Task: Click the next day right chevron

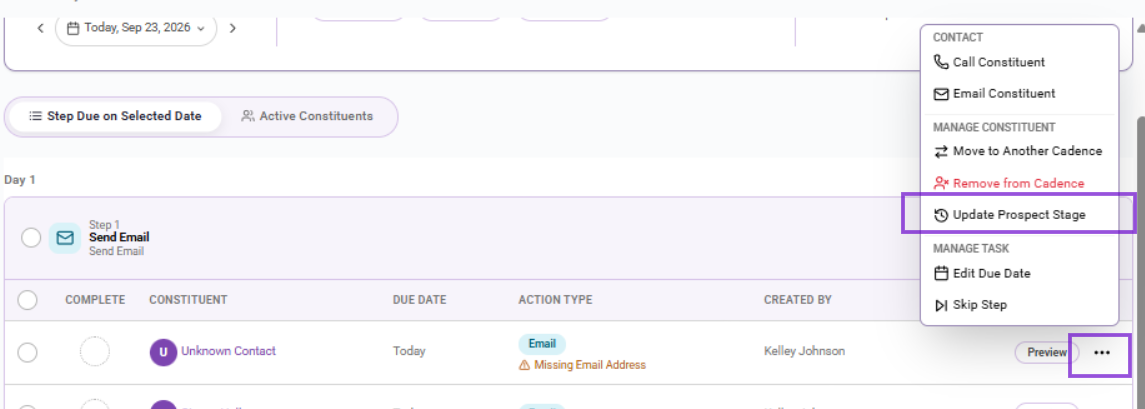Action: click(232, 28)
